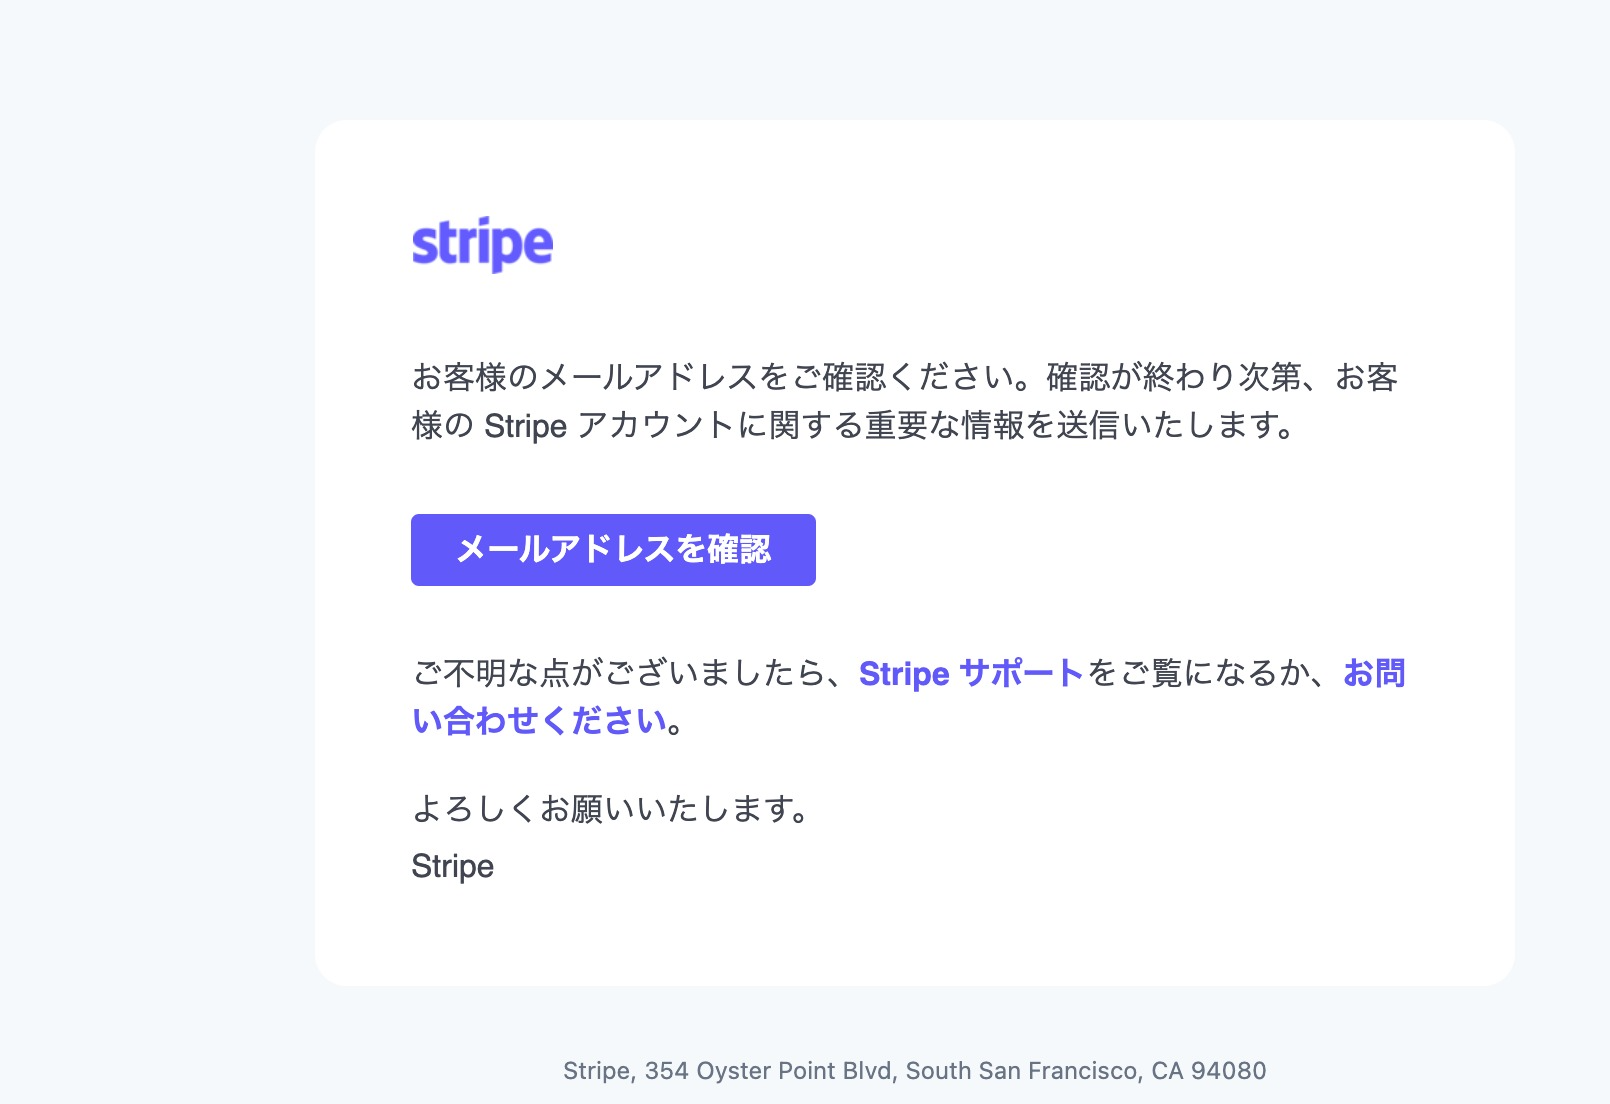This screenshot has width=1610, height=1104.
Task: Click 重要な情報を送信いたします text
Action: [1080, 427]
